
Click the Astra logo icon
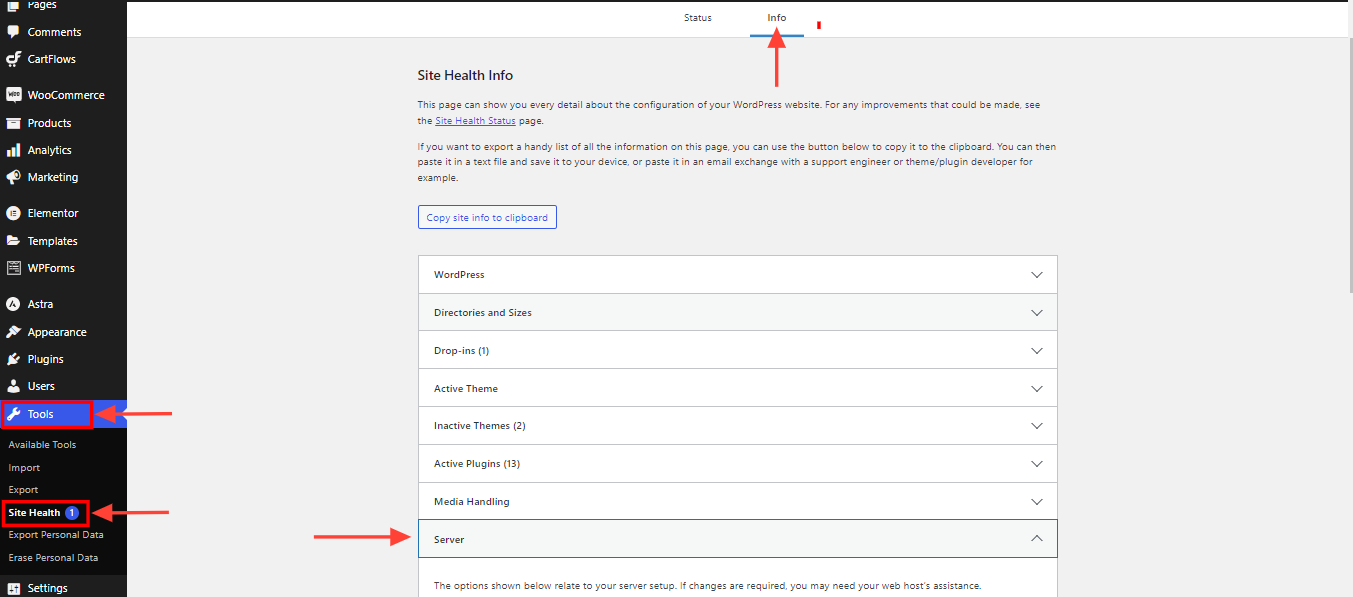pos(13,304)
